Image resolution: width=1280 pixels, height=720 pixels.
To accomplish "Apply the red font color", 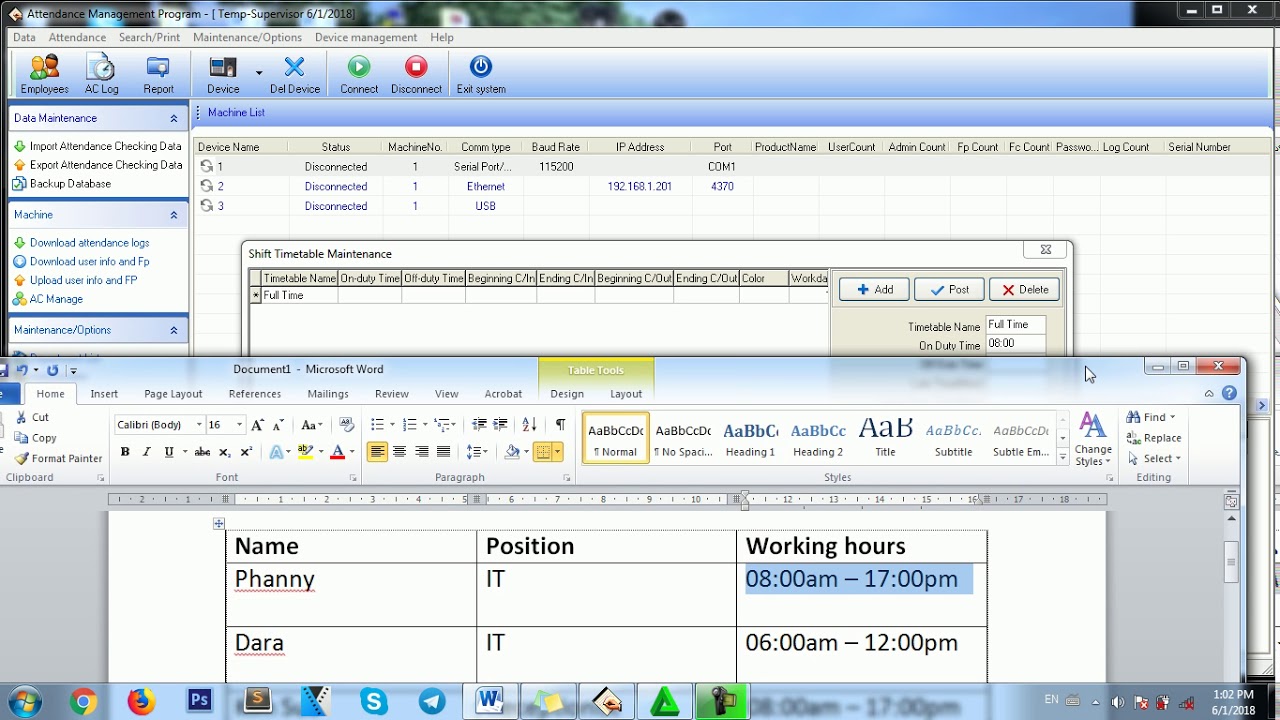I will 338,452.
